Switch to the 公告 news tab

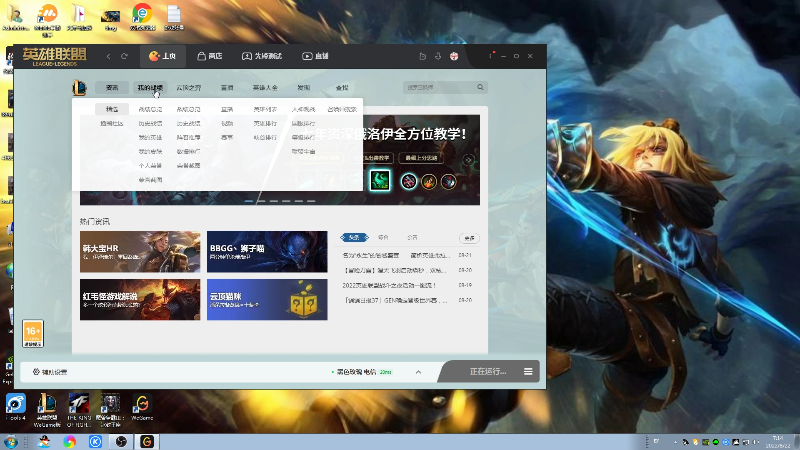tap(412, 237)
